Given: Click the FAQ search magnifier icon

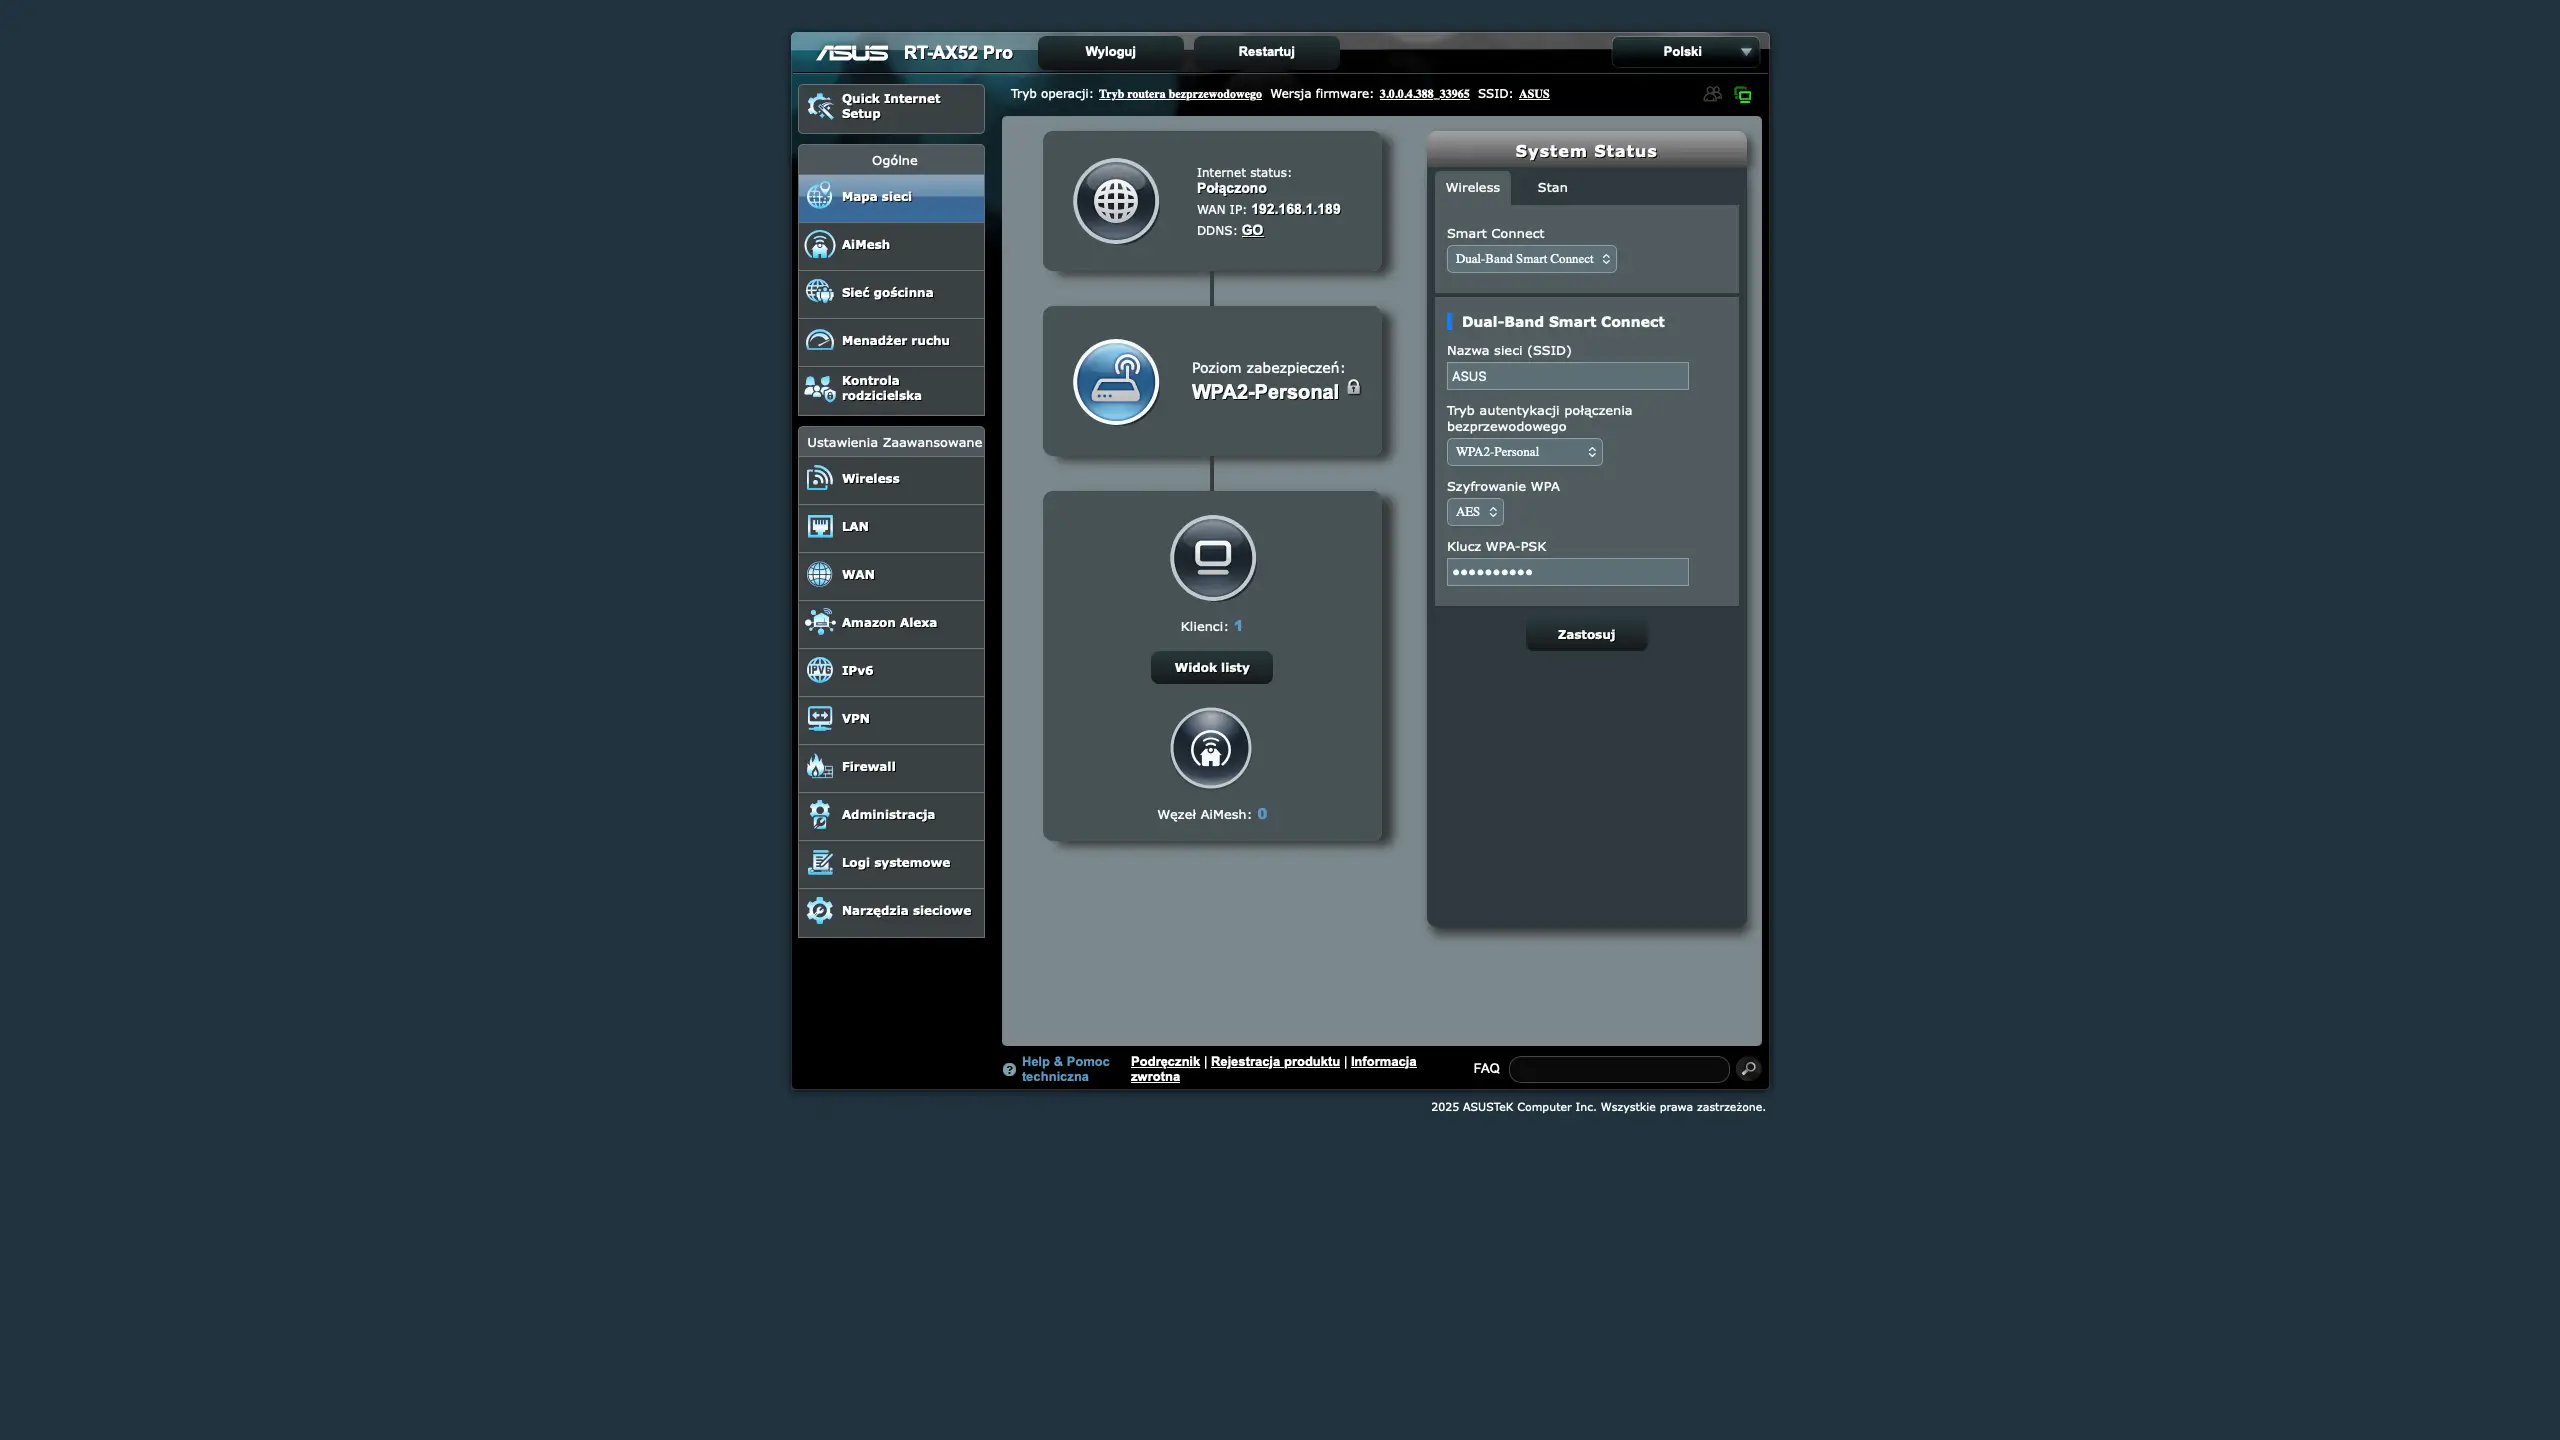Looking at the screenshot, I should 1748,1069.
